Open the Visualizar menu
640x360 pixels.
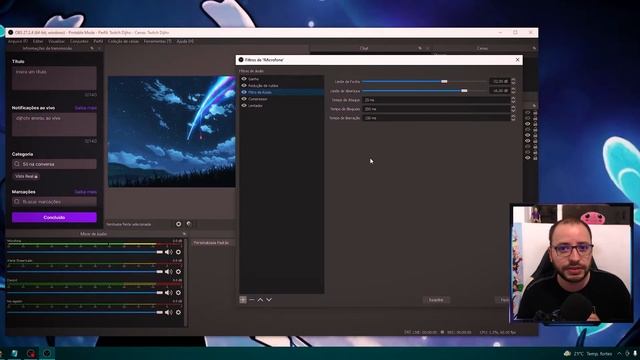(56, 41)
